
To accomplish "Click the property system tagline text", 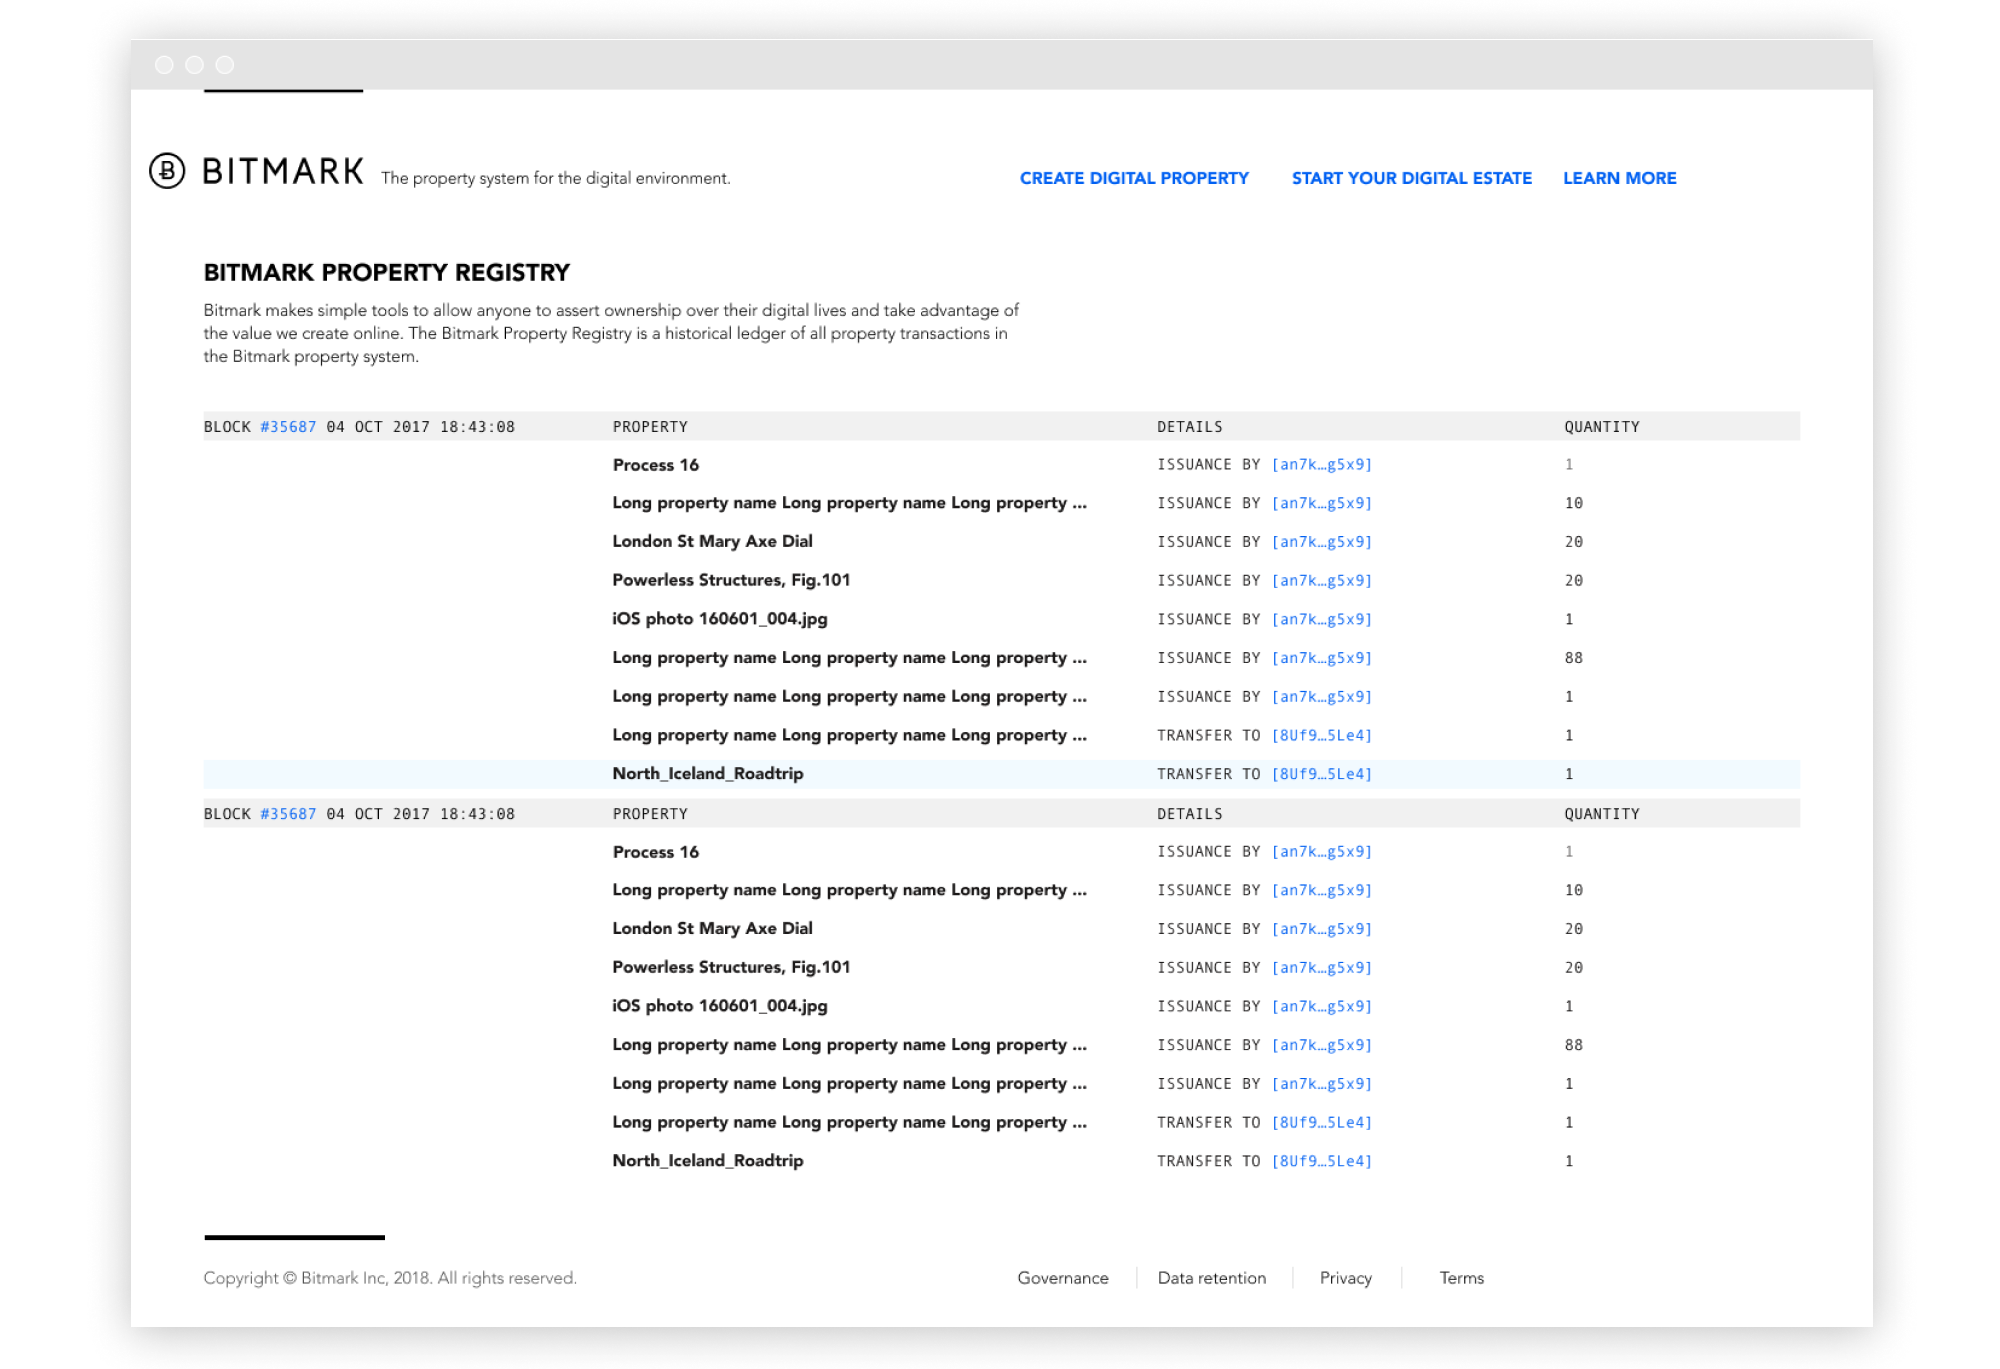I will (x=556, y=178).
